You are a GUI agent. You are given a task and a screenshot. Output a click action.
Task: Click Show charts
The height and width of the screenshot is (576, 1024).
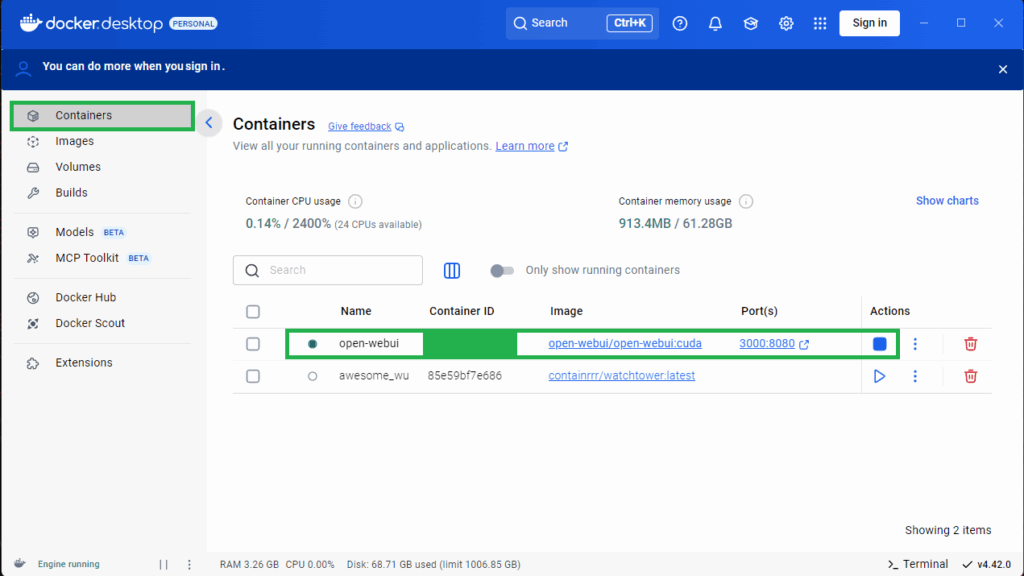tap(947, 201)
